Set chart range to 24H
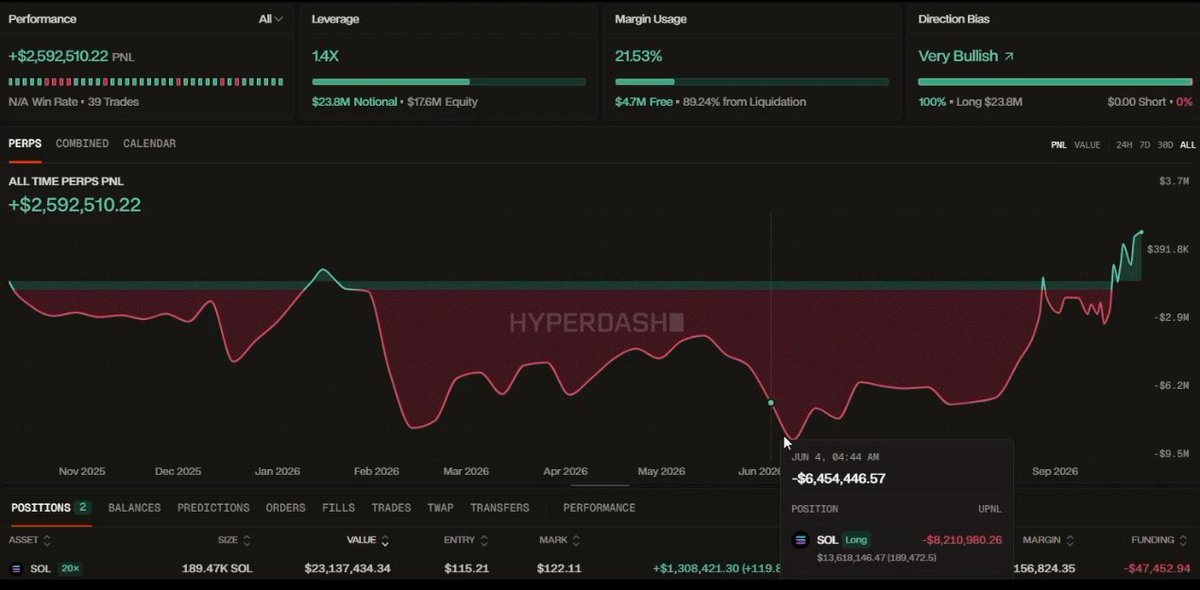This screenshot has width=1200, height=590. (1124, 145)
